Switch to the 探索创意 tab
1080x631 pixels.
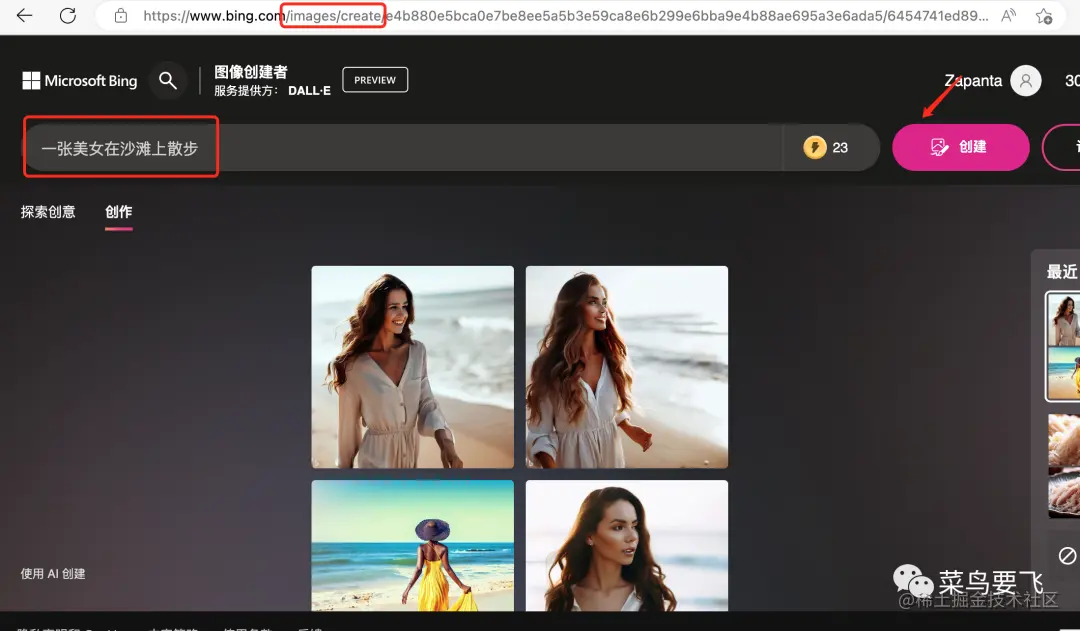[x=48, y=211]
